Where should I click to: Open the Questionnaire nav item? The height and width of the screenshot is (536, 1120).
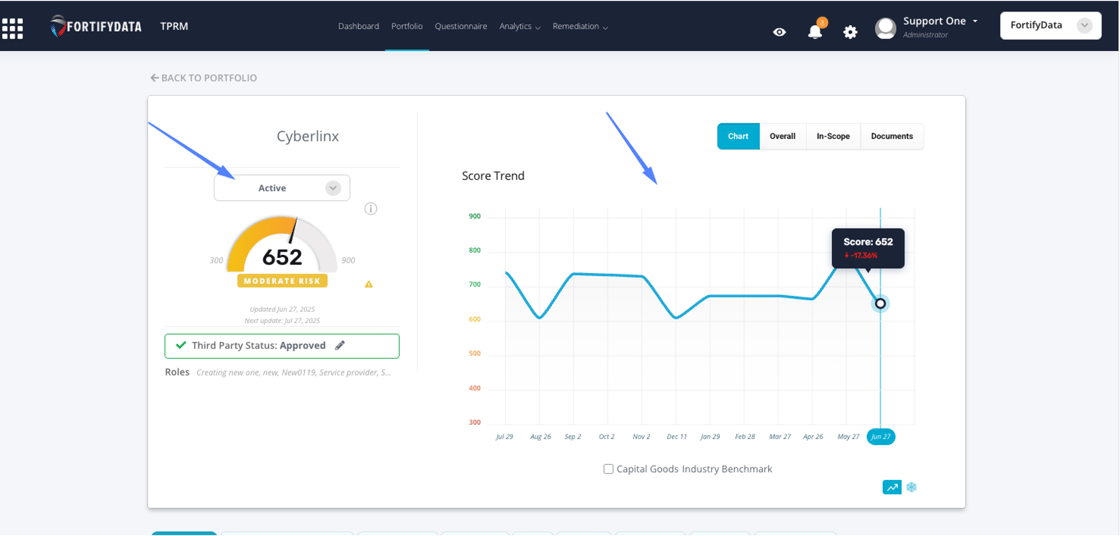[461, 26]
